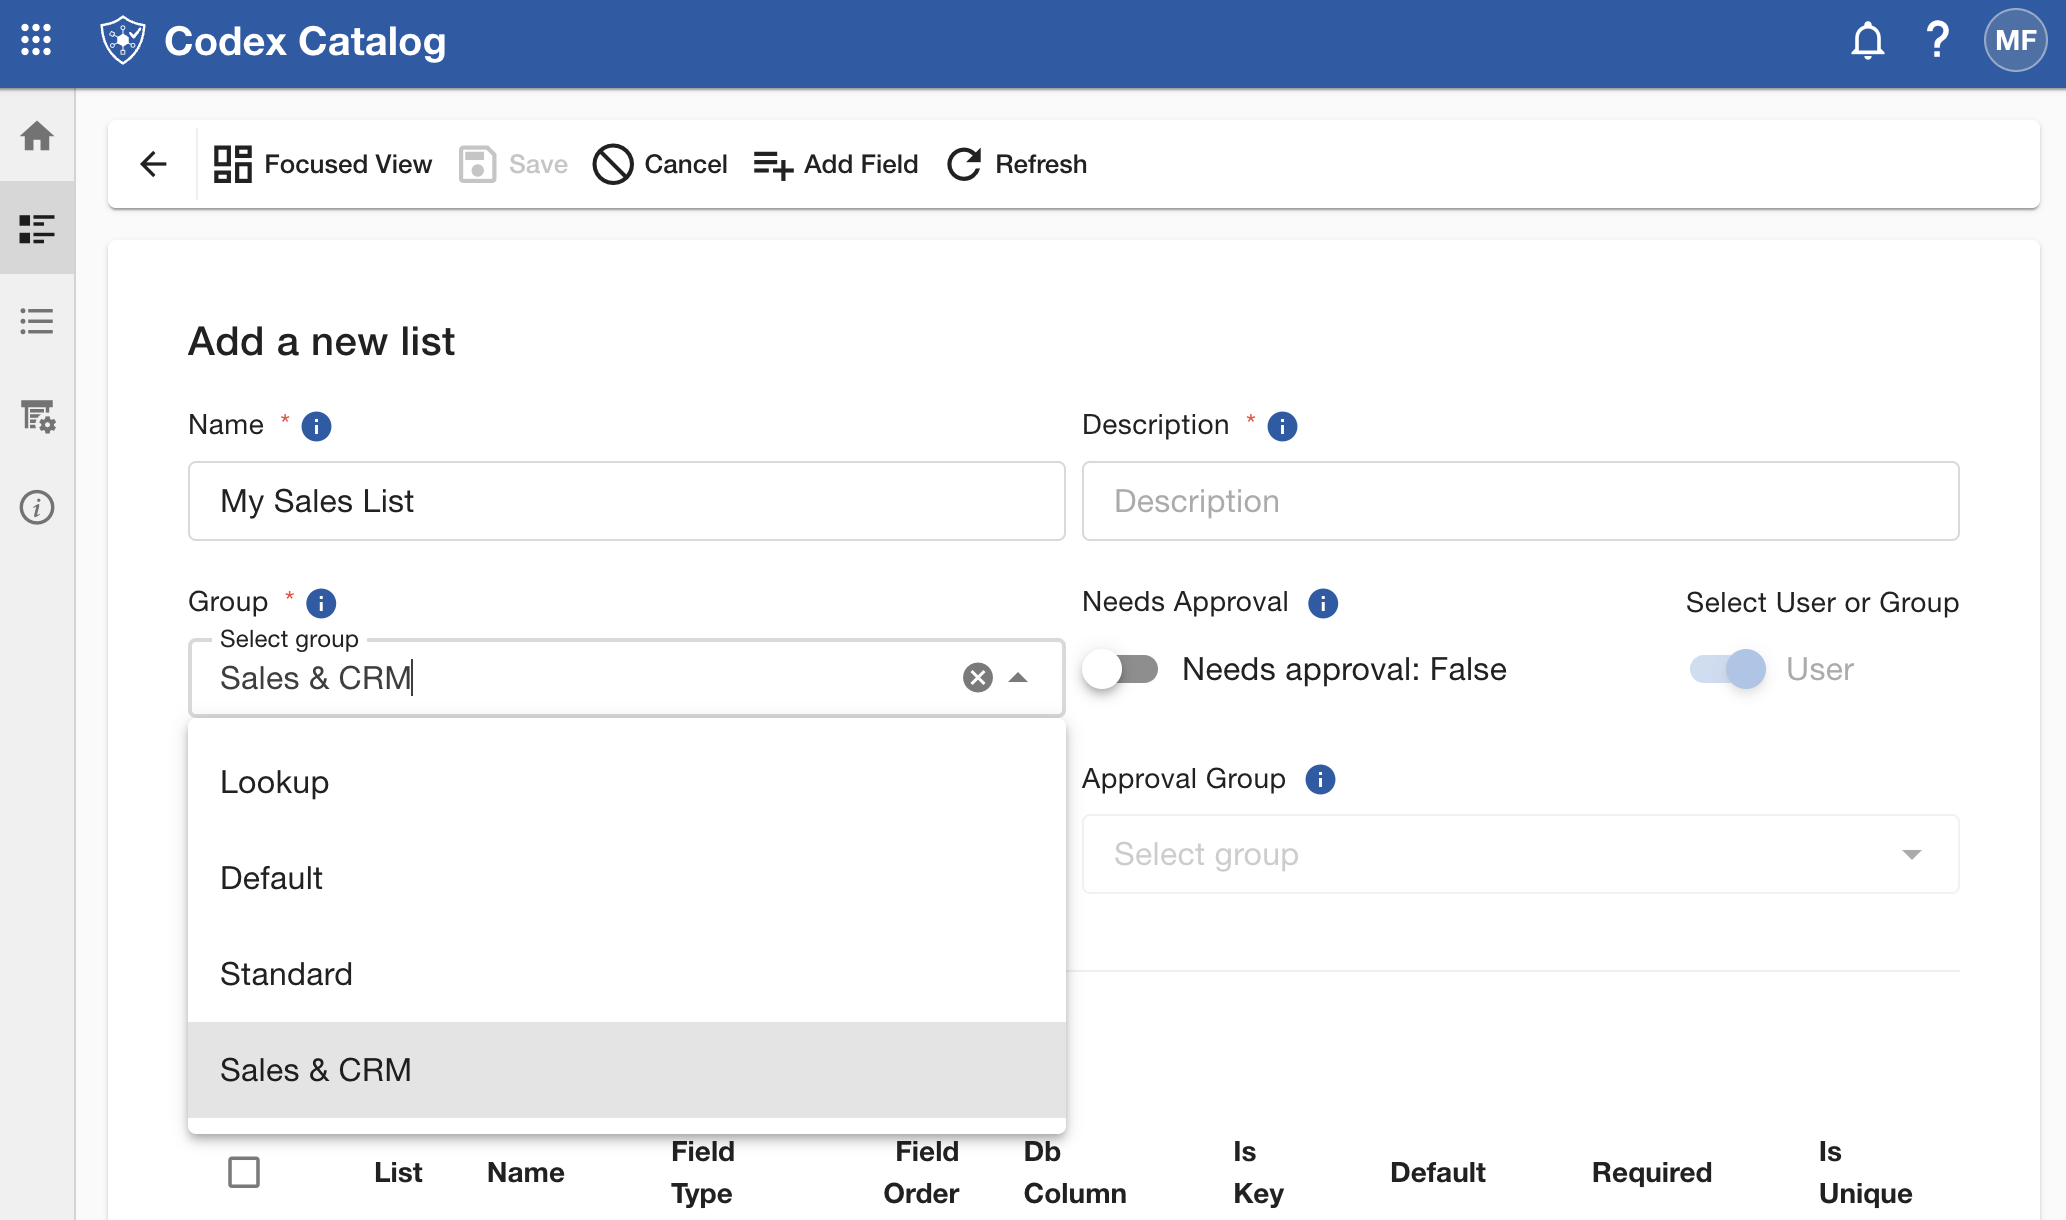This screenshot has width=2066, height=1220.
Task: Refresh the page from the toolbar
Action: point(1017,164)
